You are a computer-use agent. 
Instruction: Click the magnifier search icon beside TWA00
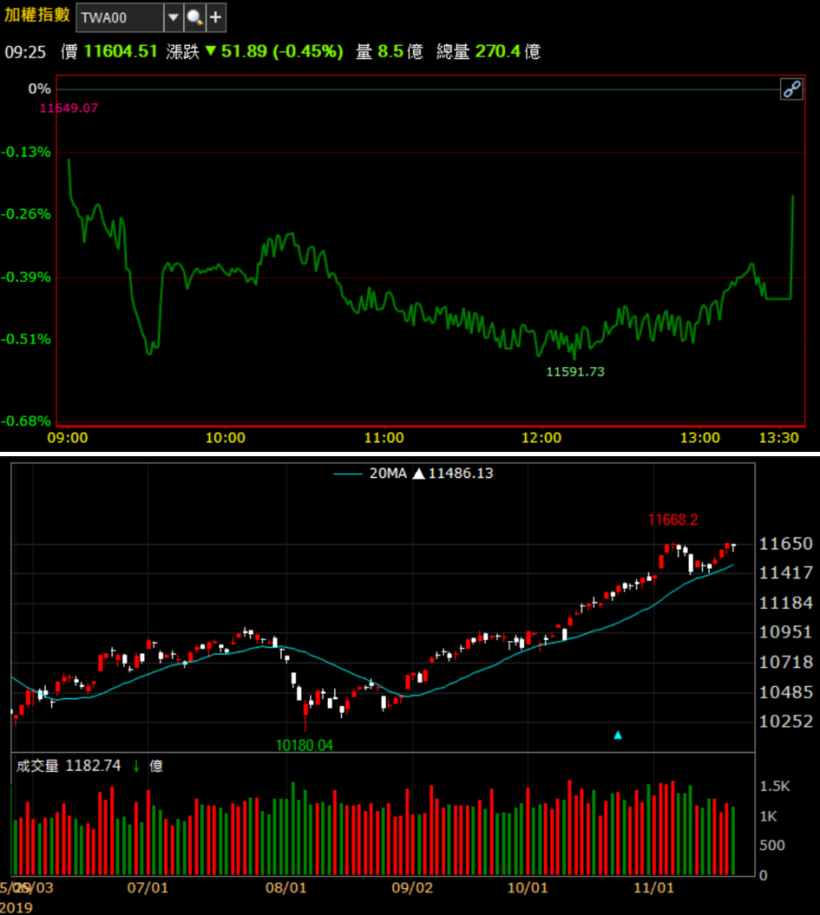(x=194, y=18)
